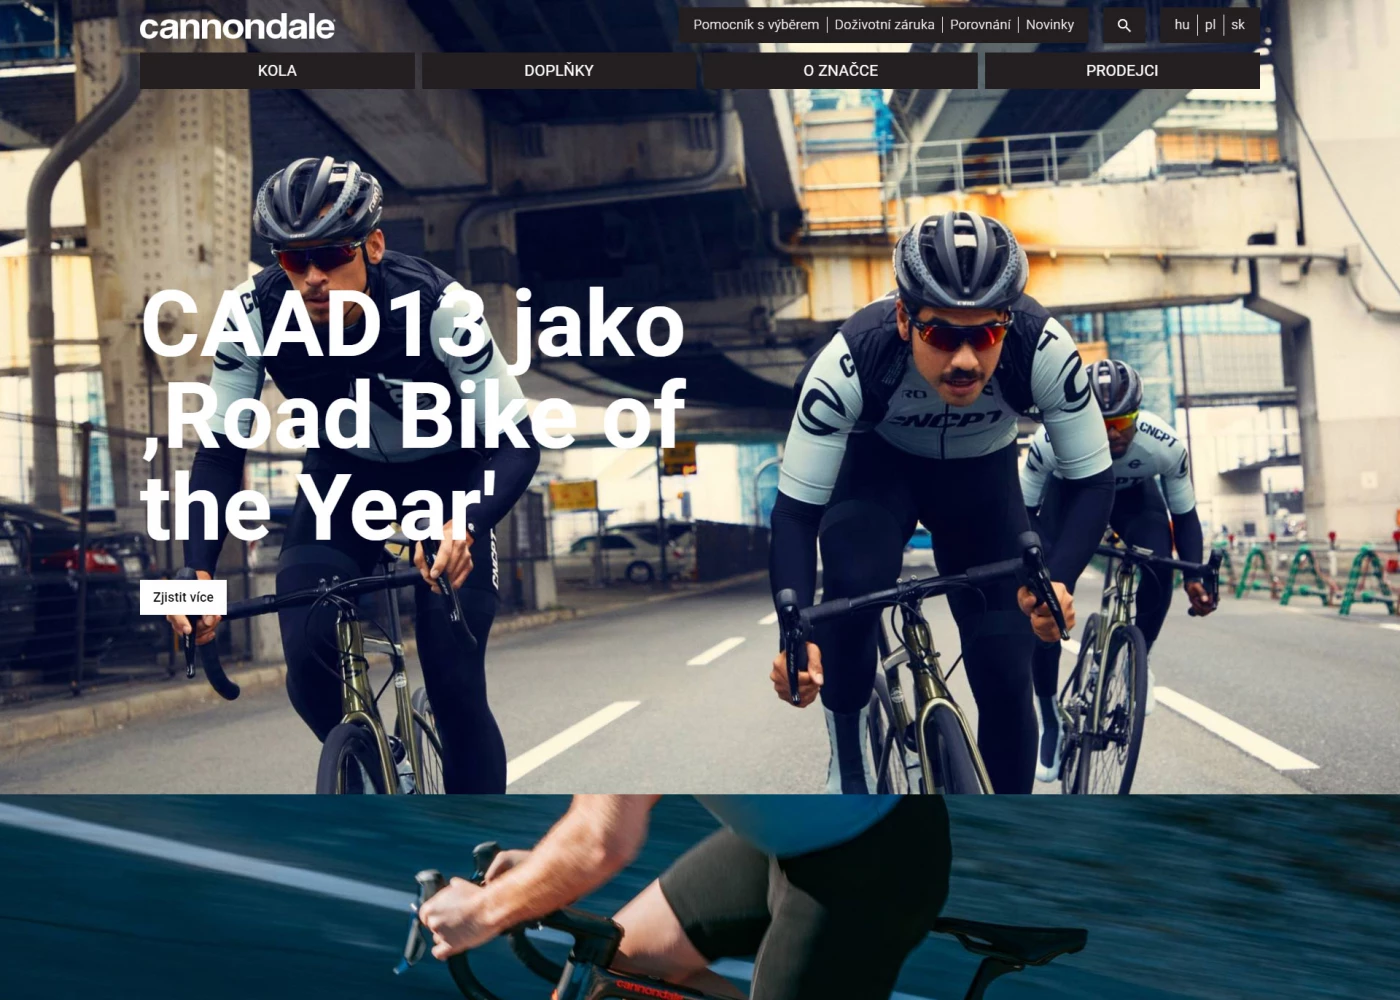
Task: Go to the Porovnání page
Action: (x=980, y=25)
